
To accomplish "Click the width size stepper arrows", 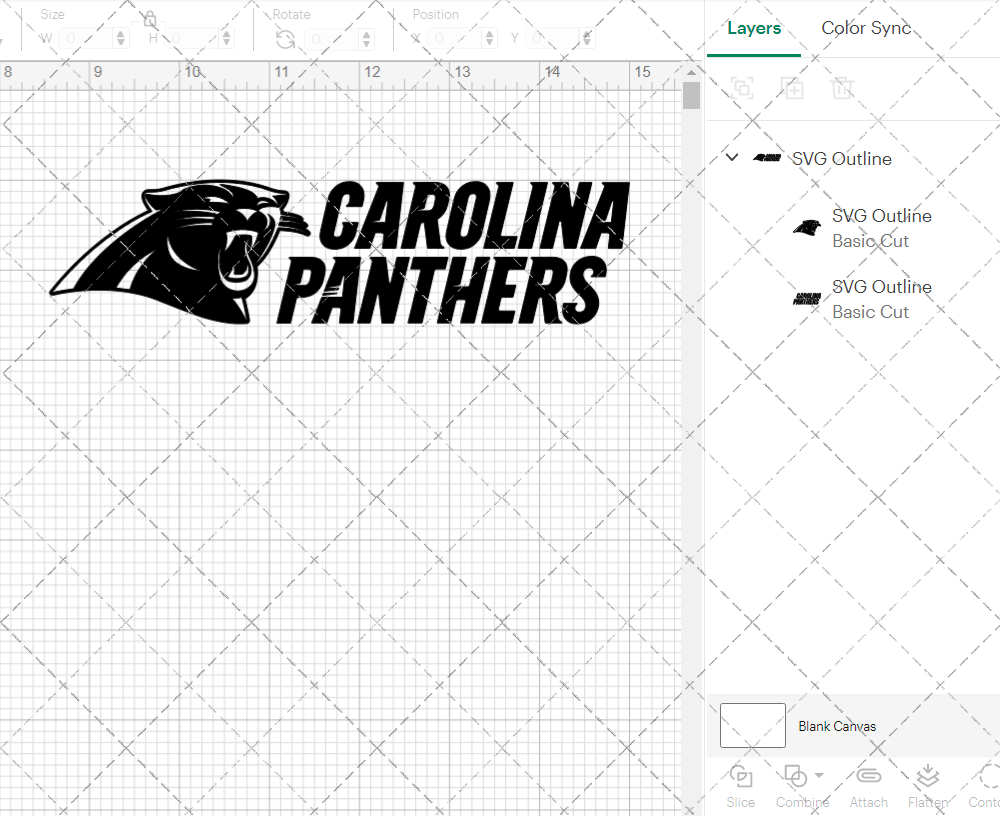I will pos(121,39).
